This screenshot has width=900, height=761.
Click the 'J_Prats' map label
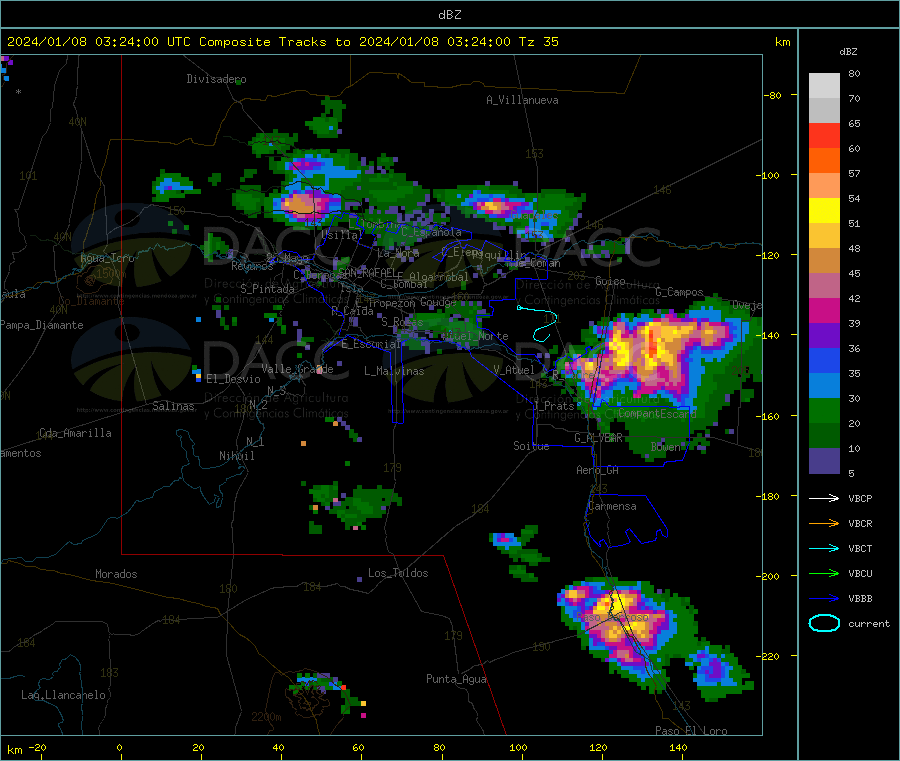[553, 406]
